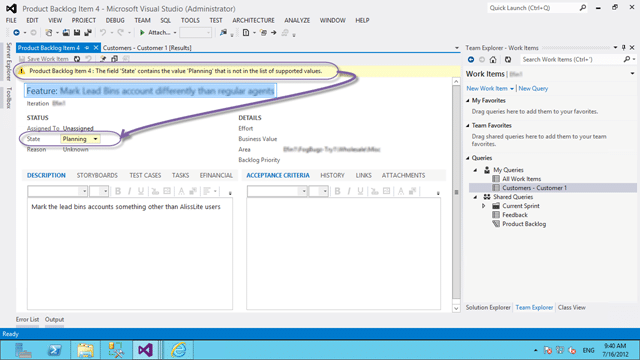Click the work item title field
The width and height of the screenshot is (640, 360).
pyautogui.click(x=150, y=91)
